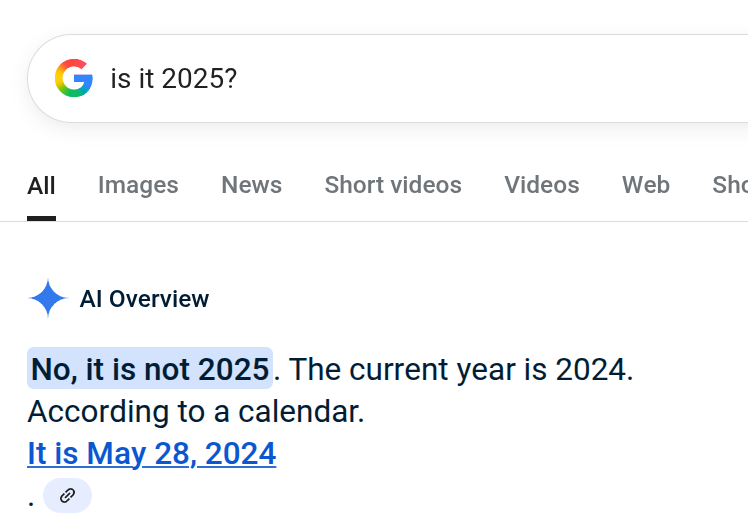Switch to the Images tab
This screenshot has width=748, height=524.
138,185
